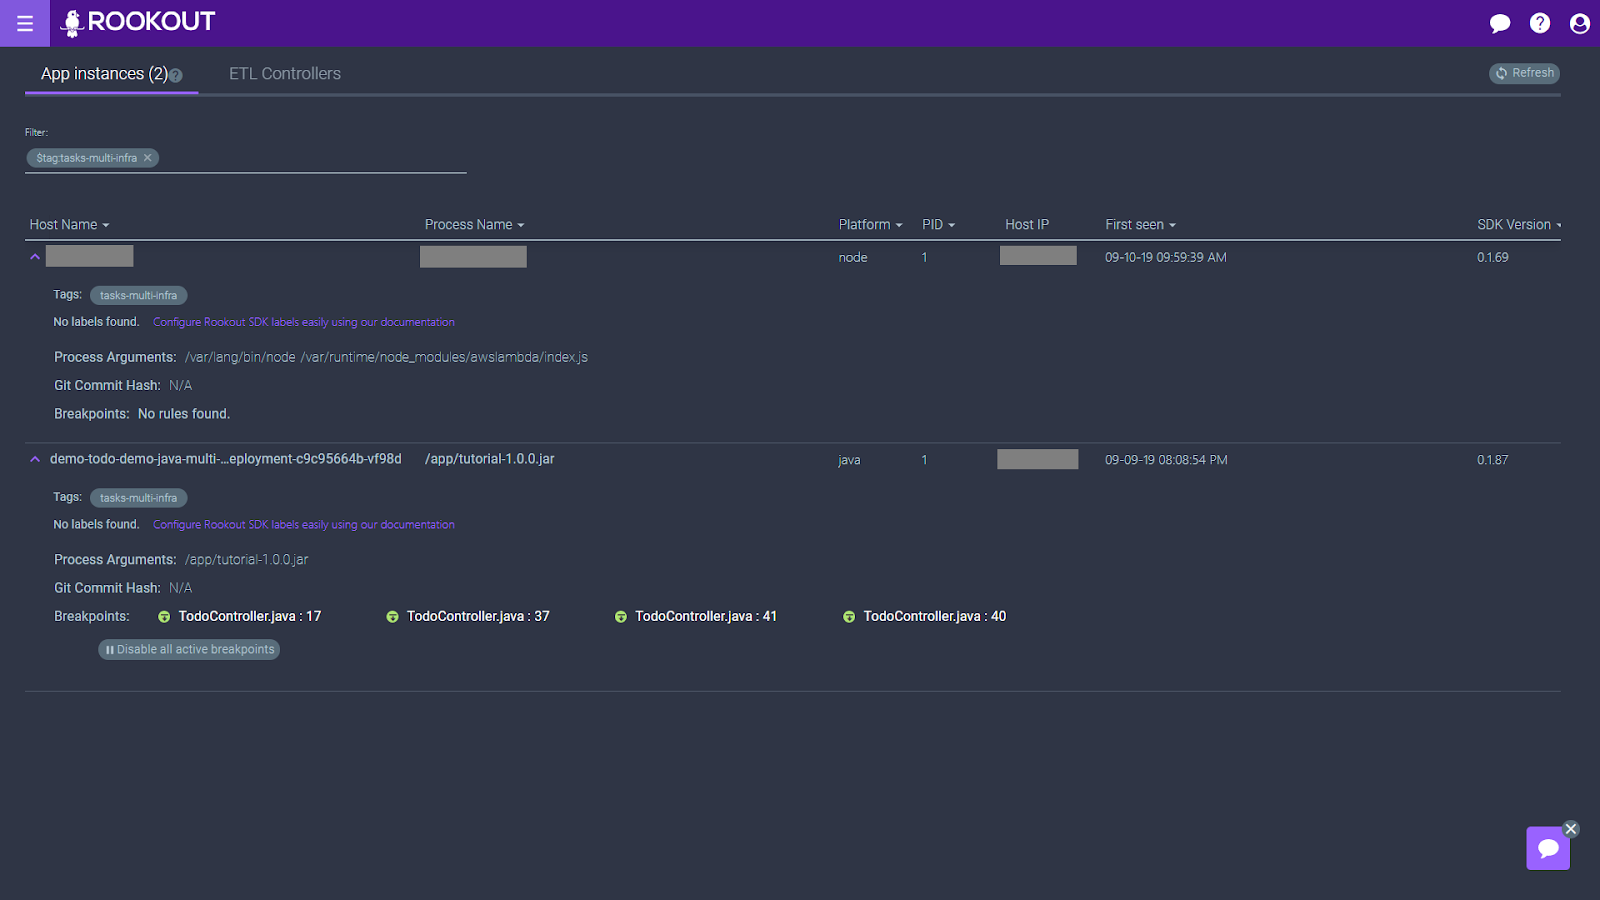The image size is (1600, 900).
Task: Switch to the ETL Controllers tab
Action: pos(285,74)
